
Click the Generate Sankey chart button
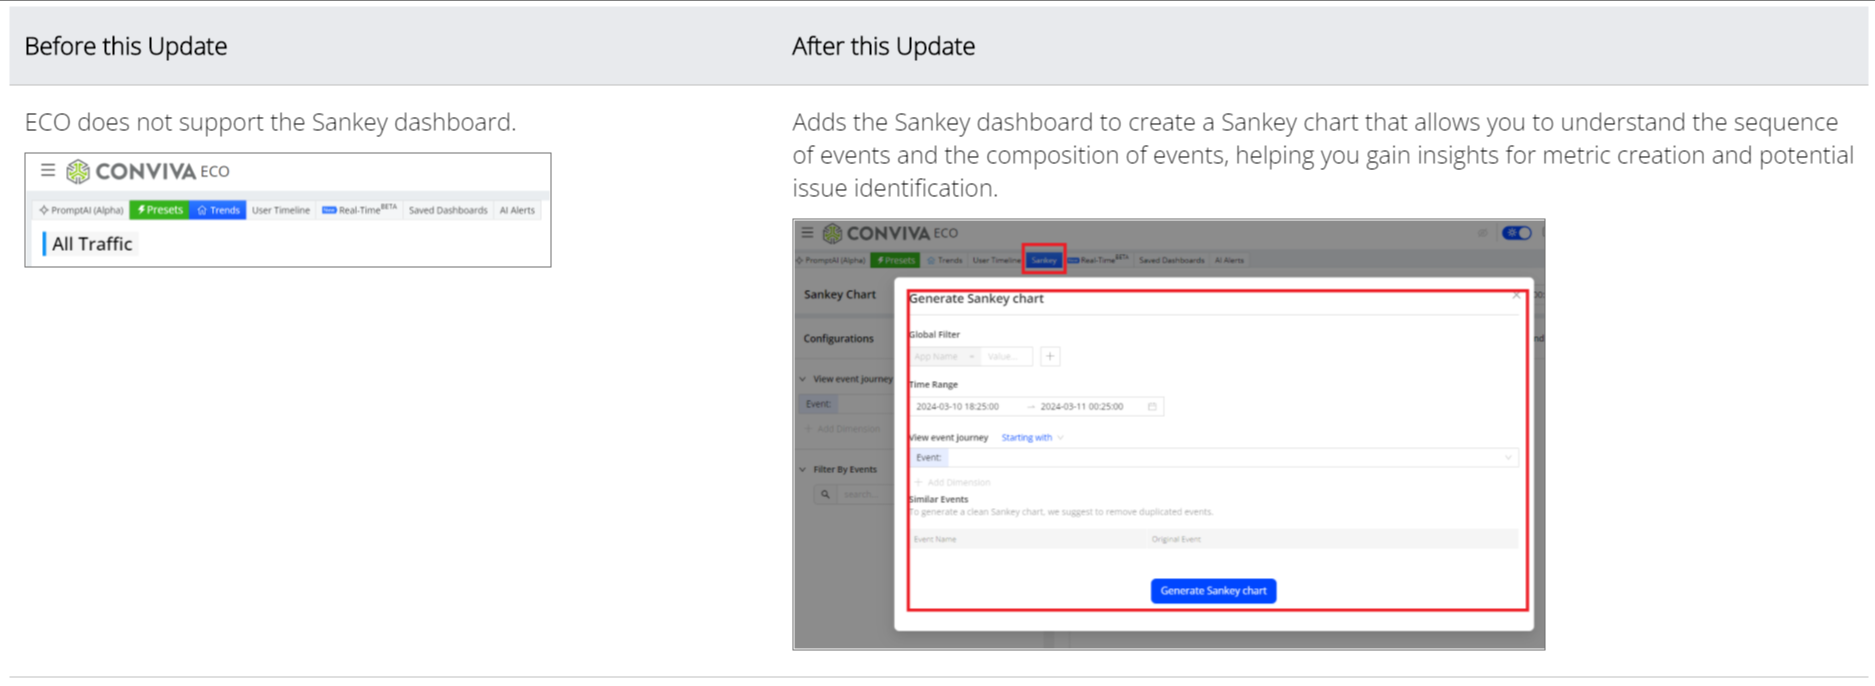point(1212,591)
